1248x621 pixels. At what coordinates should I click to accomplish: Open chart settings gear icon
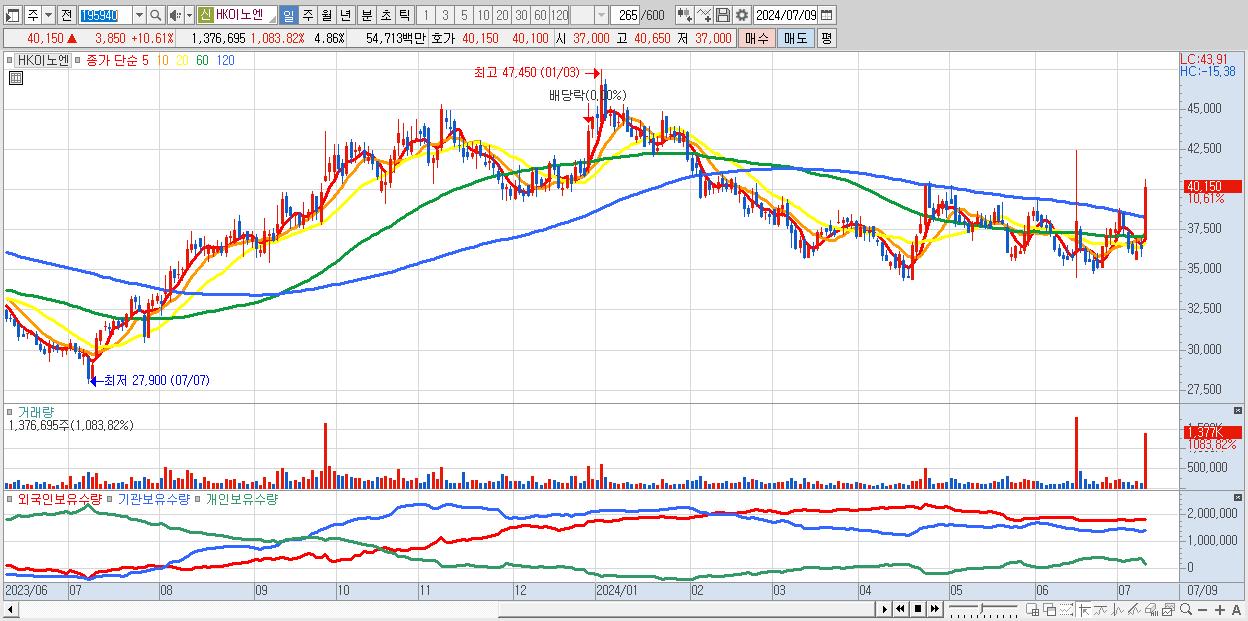(x=742, y=15)
